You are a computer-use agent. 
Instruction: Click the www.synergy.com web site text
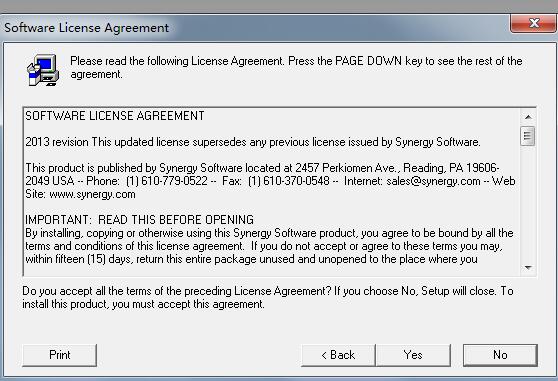(93, 194)
